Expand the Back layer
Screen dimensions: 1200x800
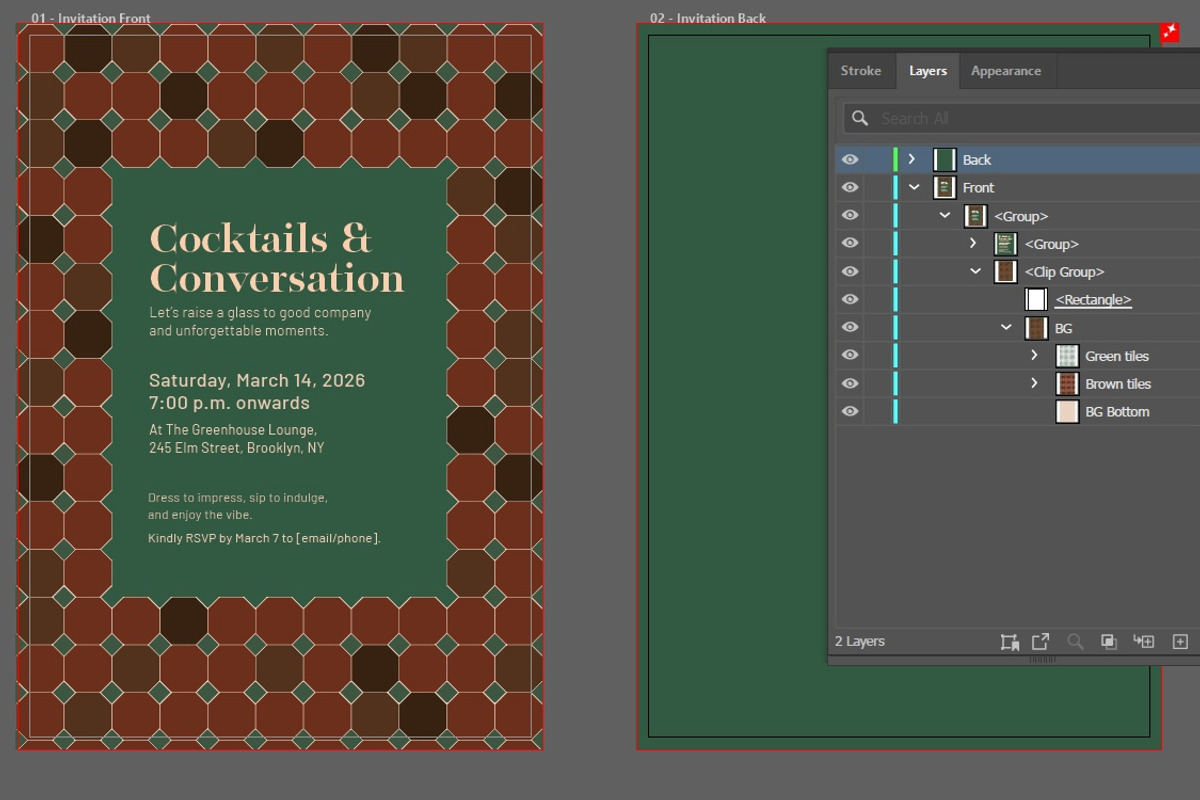click(x=911, y=160)
